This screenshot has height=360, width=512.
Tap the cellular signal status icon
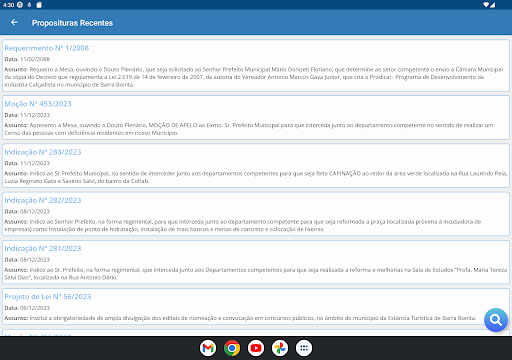tap(493, 5)
